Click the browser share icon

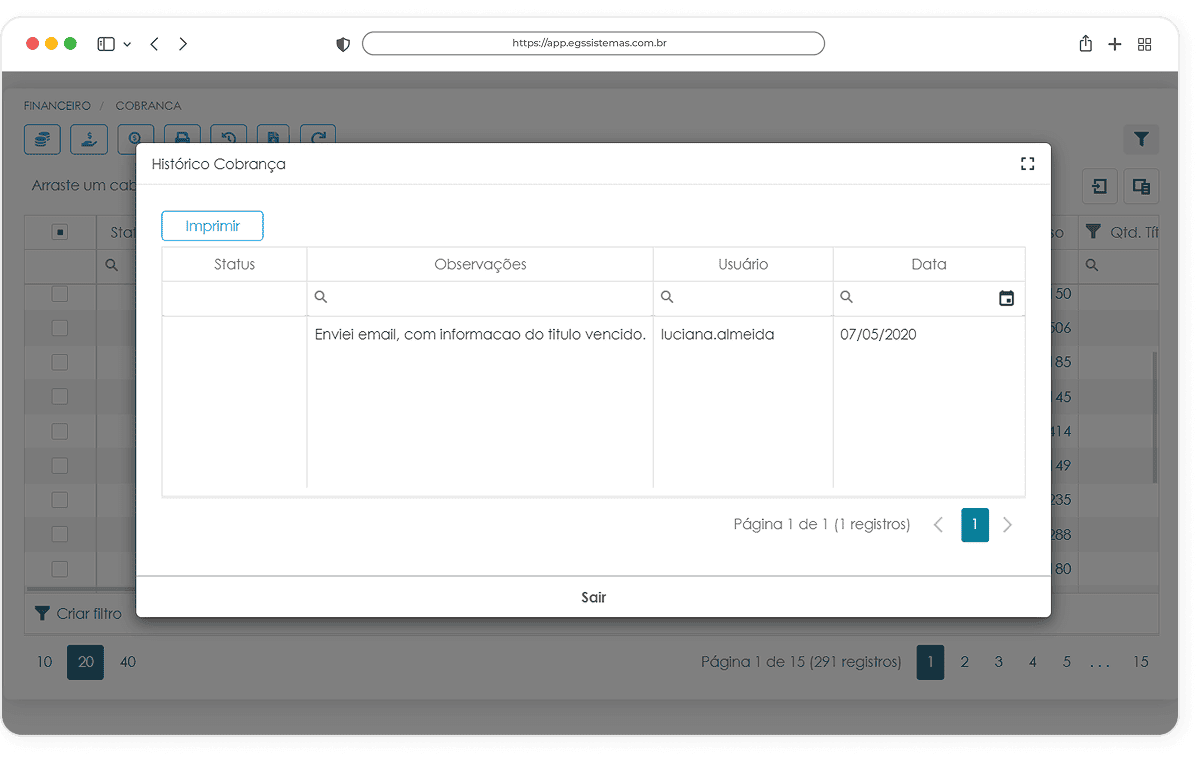point(1086,44)
